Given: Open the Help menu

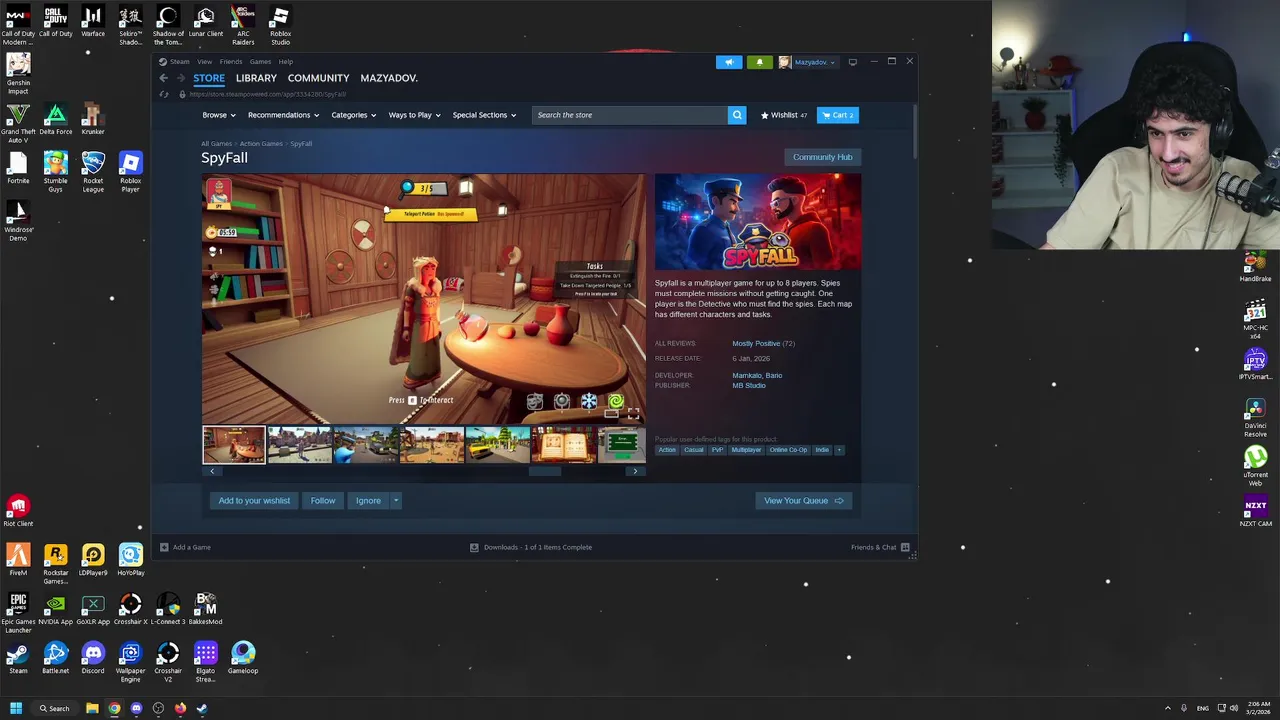Looking at the screenshot, I should pyautogui.click(x=286, y=62).
